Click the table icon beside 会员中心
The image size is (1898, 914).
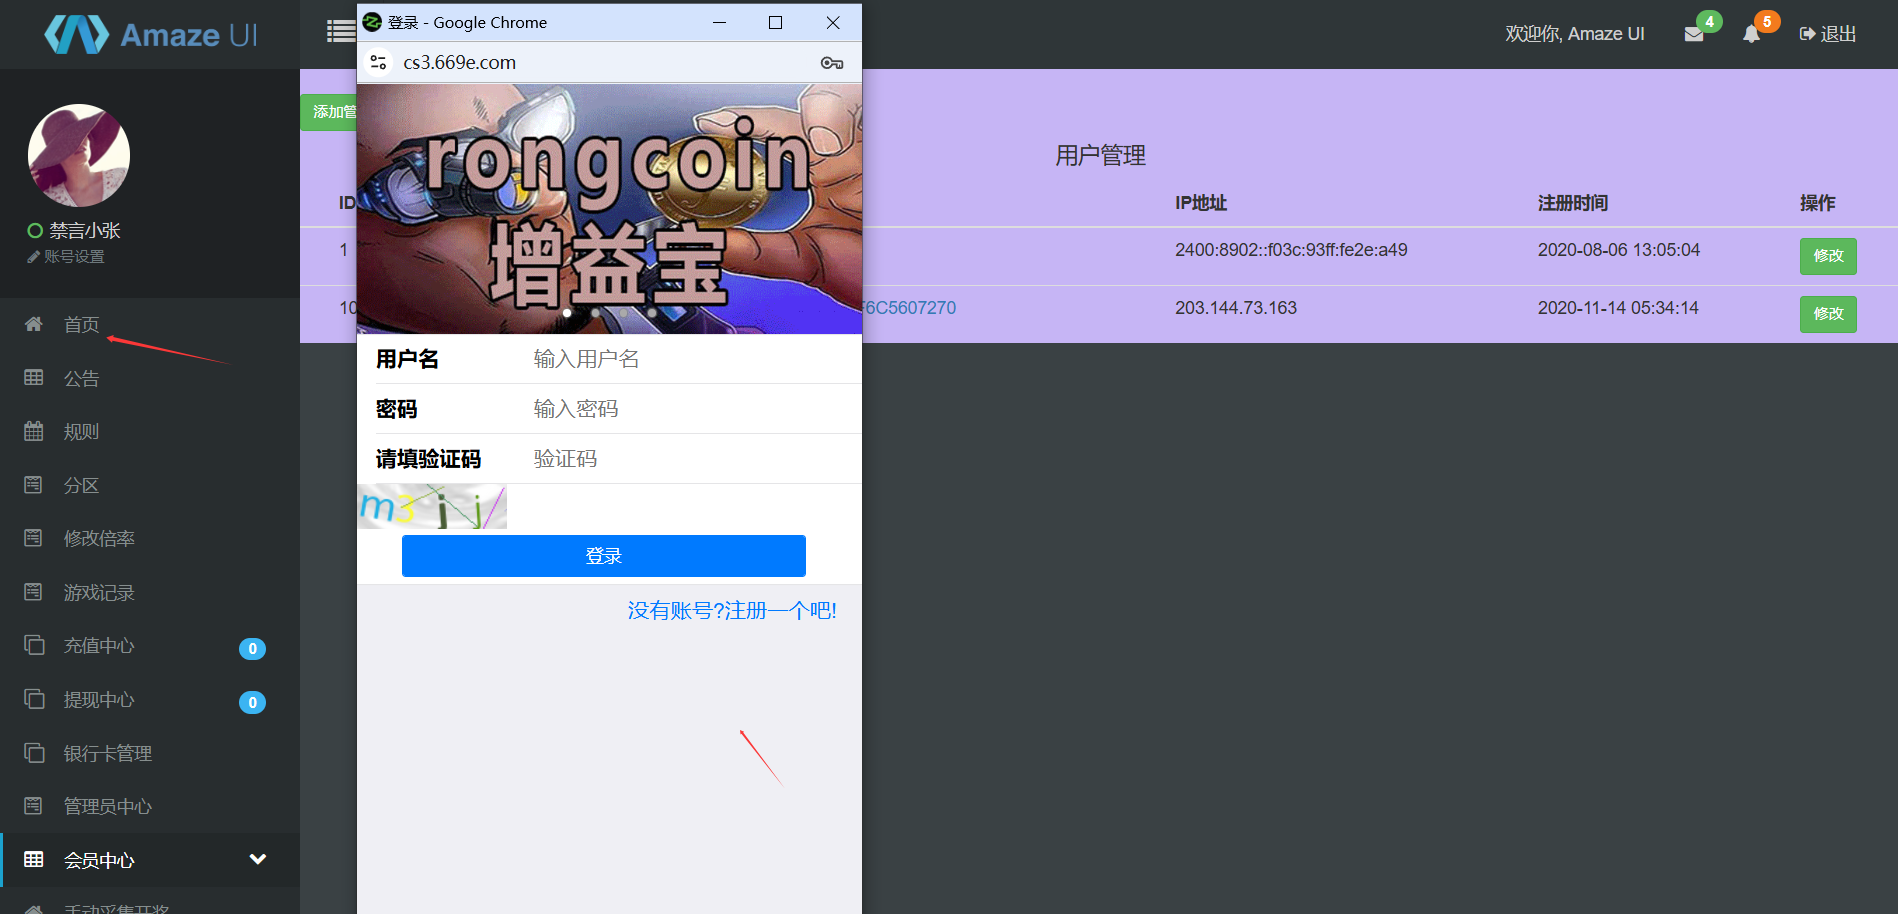click(34, 859)
